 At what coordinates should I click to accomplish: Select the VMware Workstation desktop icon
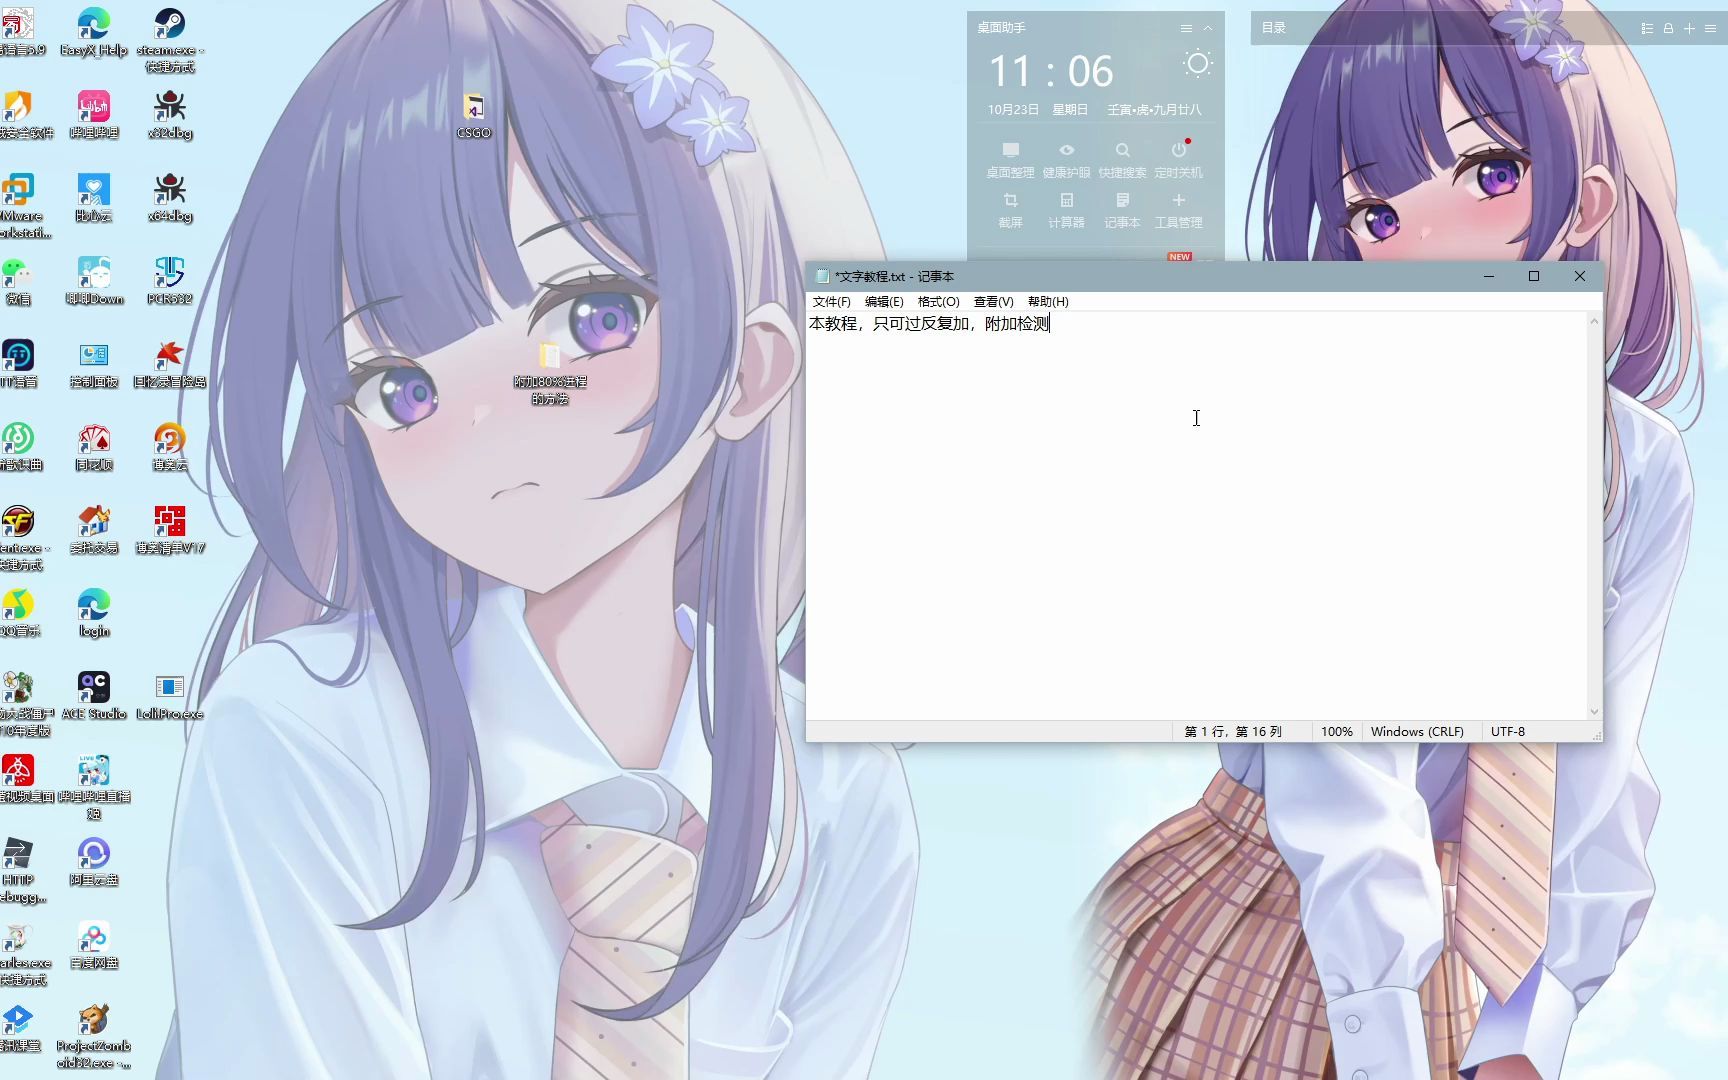coord(22,205)
